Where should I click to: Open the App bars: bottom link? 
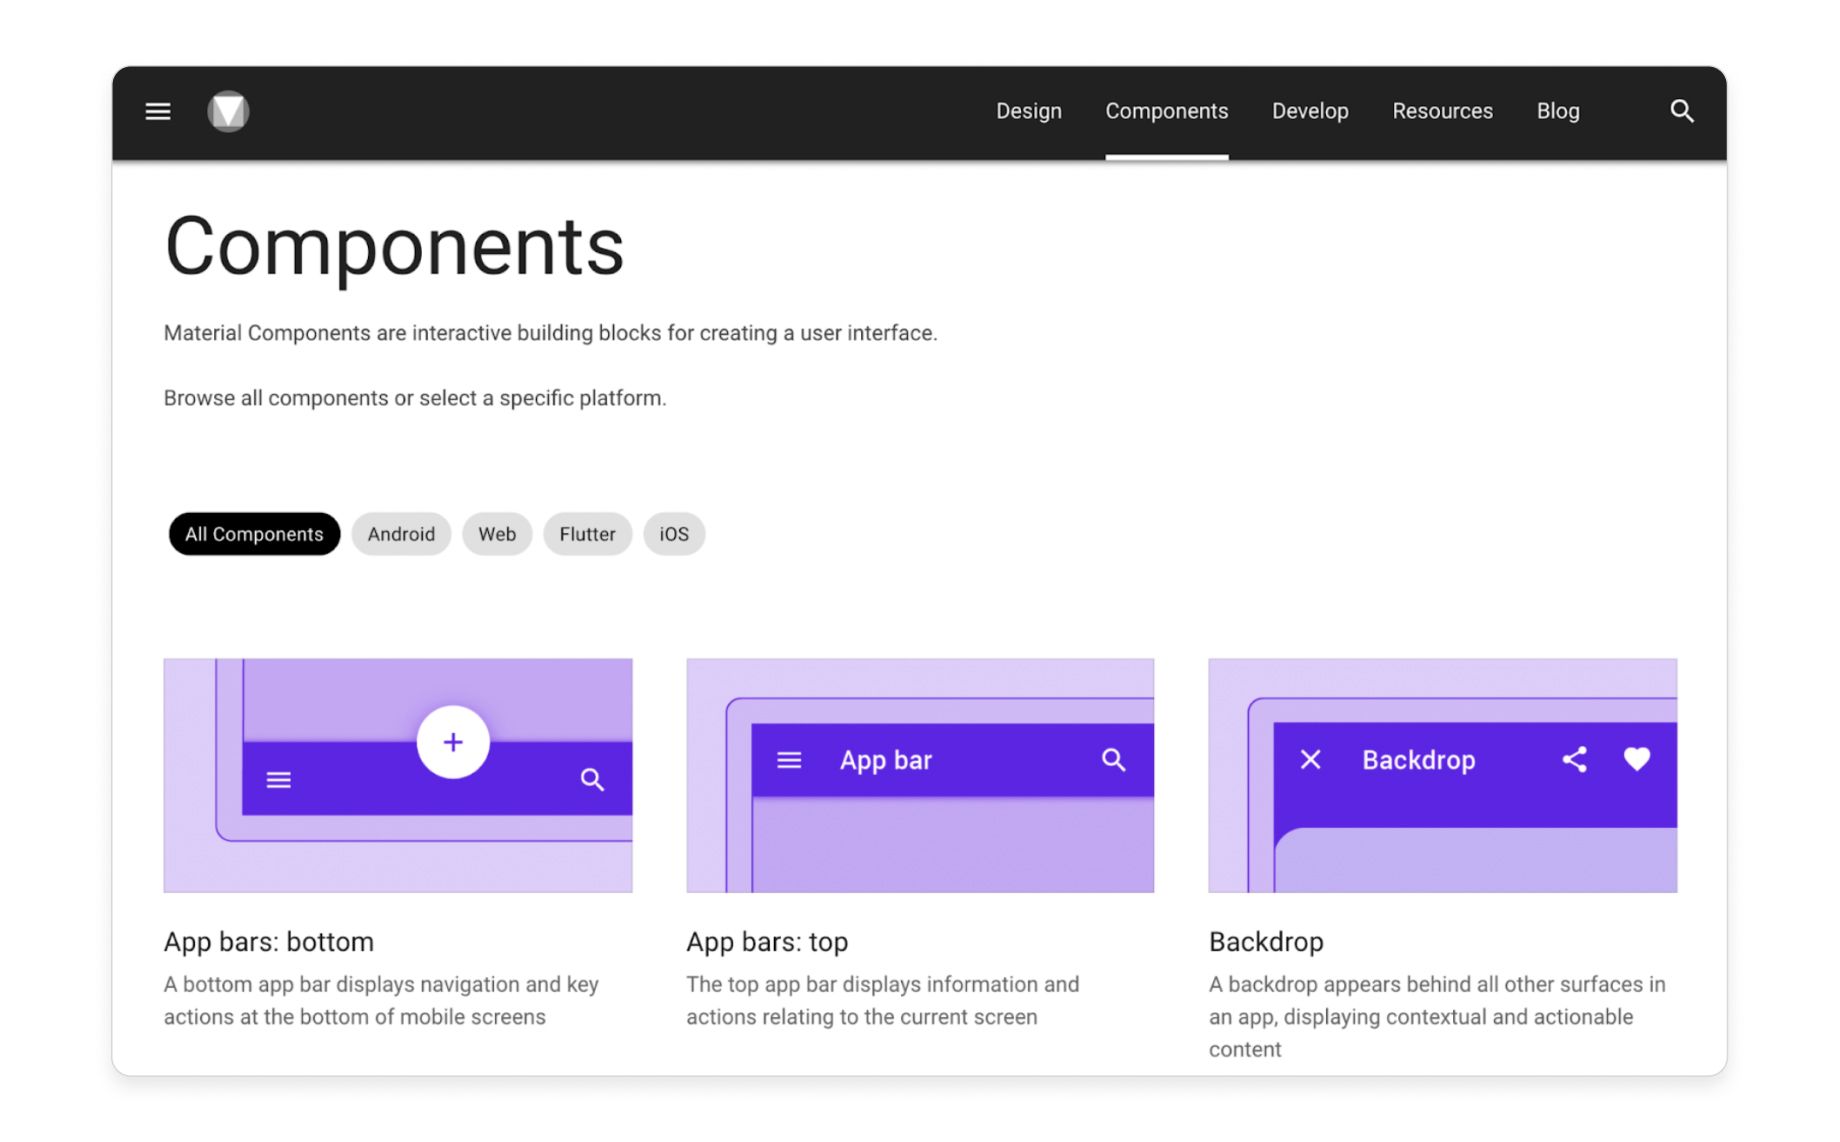click(269, 942)
